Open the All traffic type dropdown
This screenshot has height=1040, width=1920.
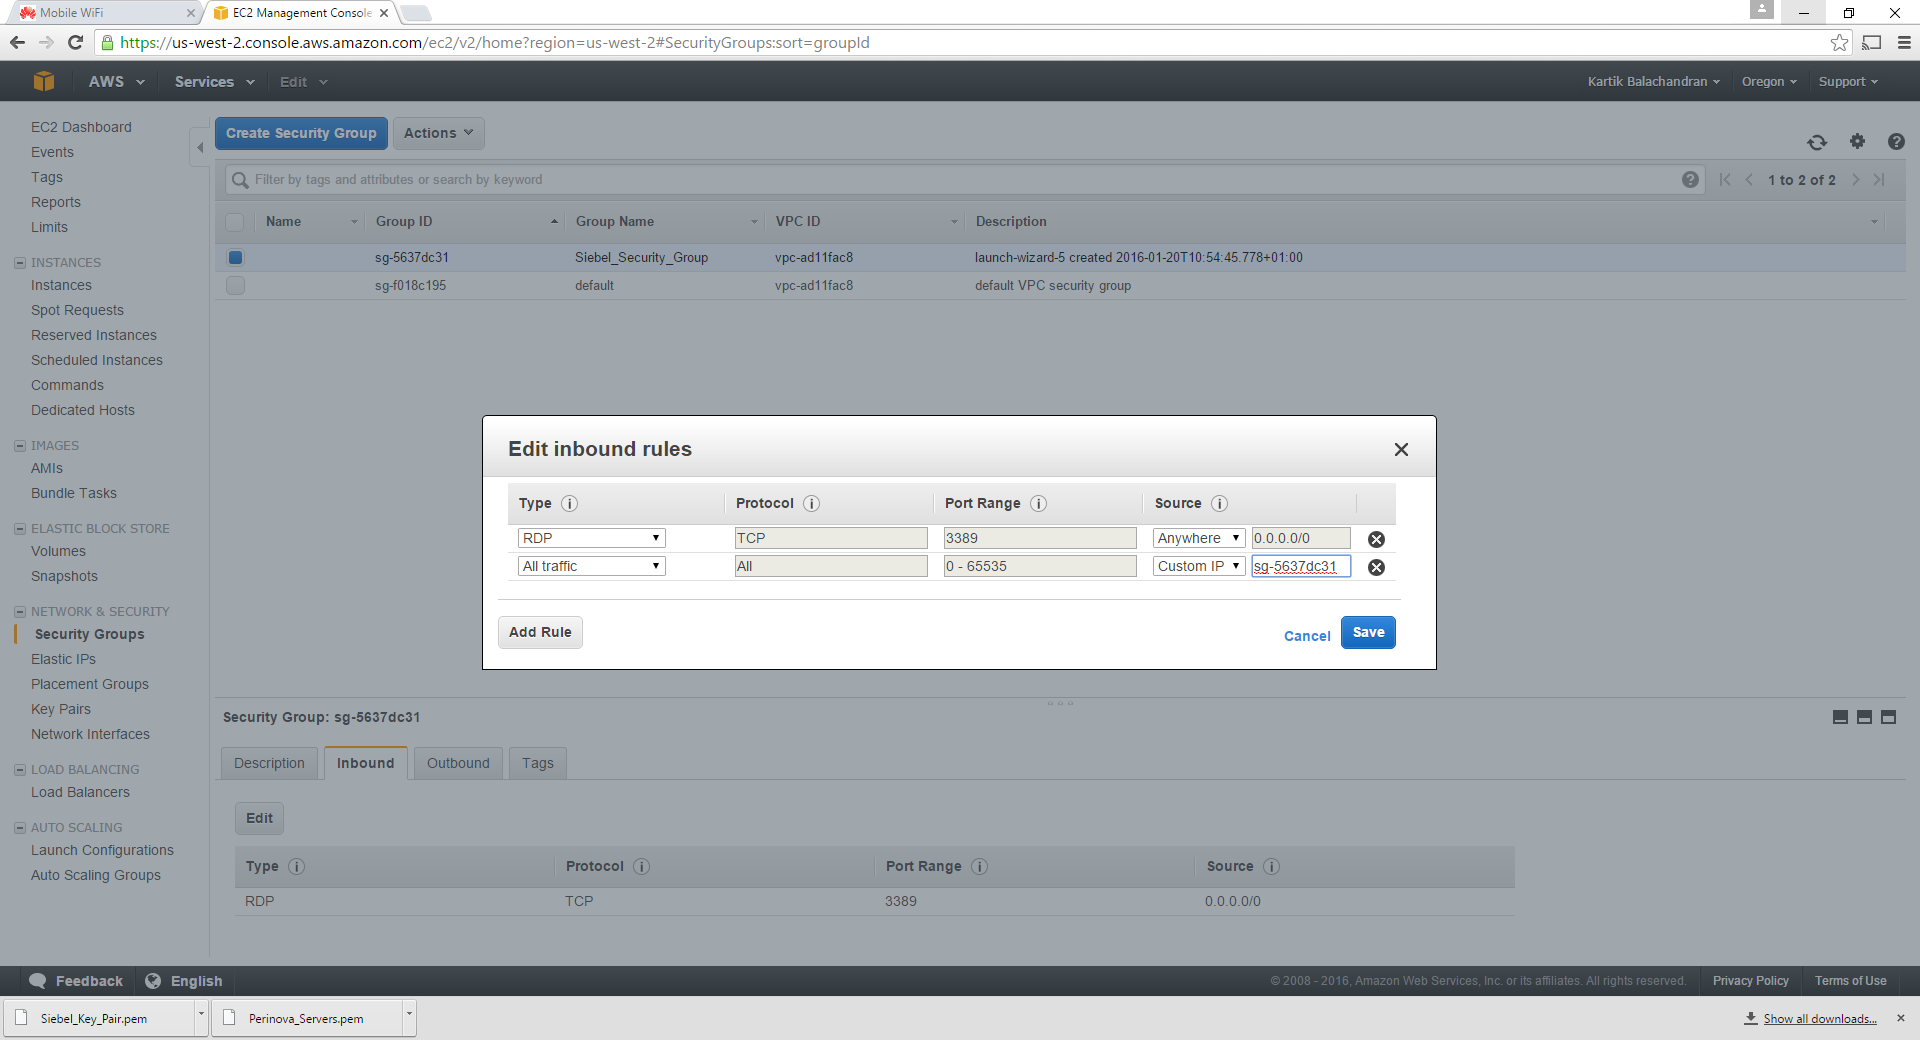pos(591,566)
